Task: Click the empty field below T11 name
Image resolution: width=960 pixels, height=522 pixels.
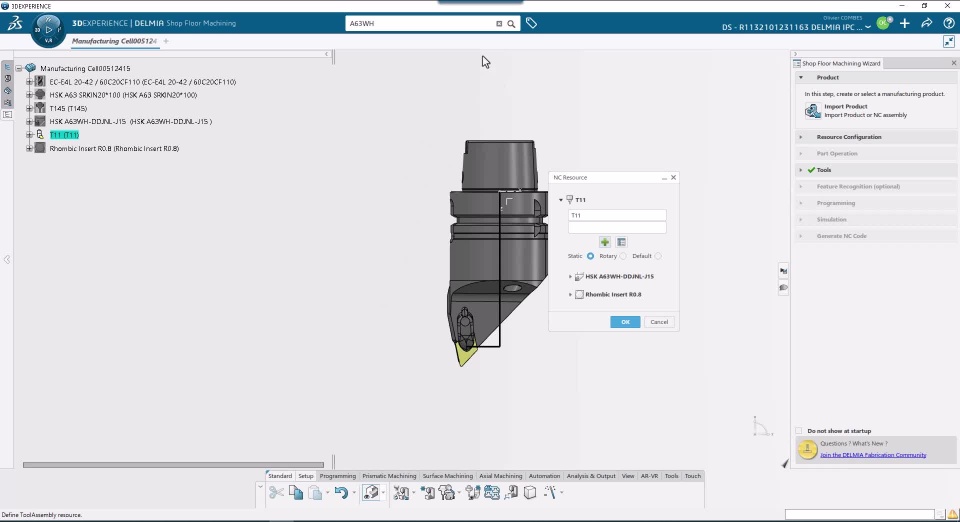Action: click(617, 228)
